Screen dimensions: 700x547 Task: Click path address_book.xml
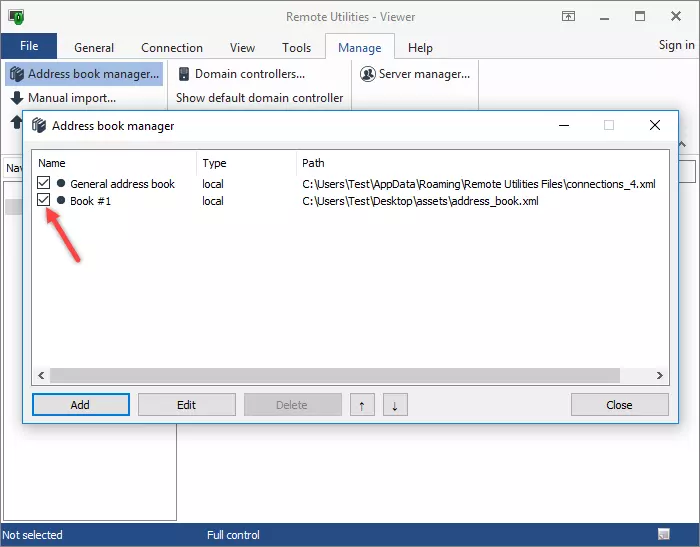click(x=421, y=201)
